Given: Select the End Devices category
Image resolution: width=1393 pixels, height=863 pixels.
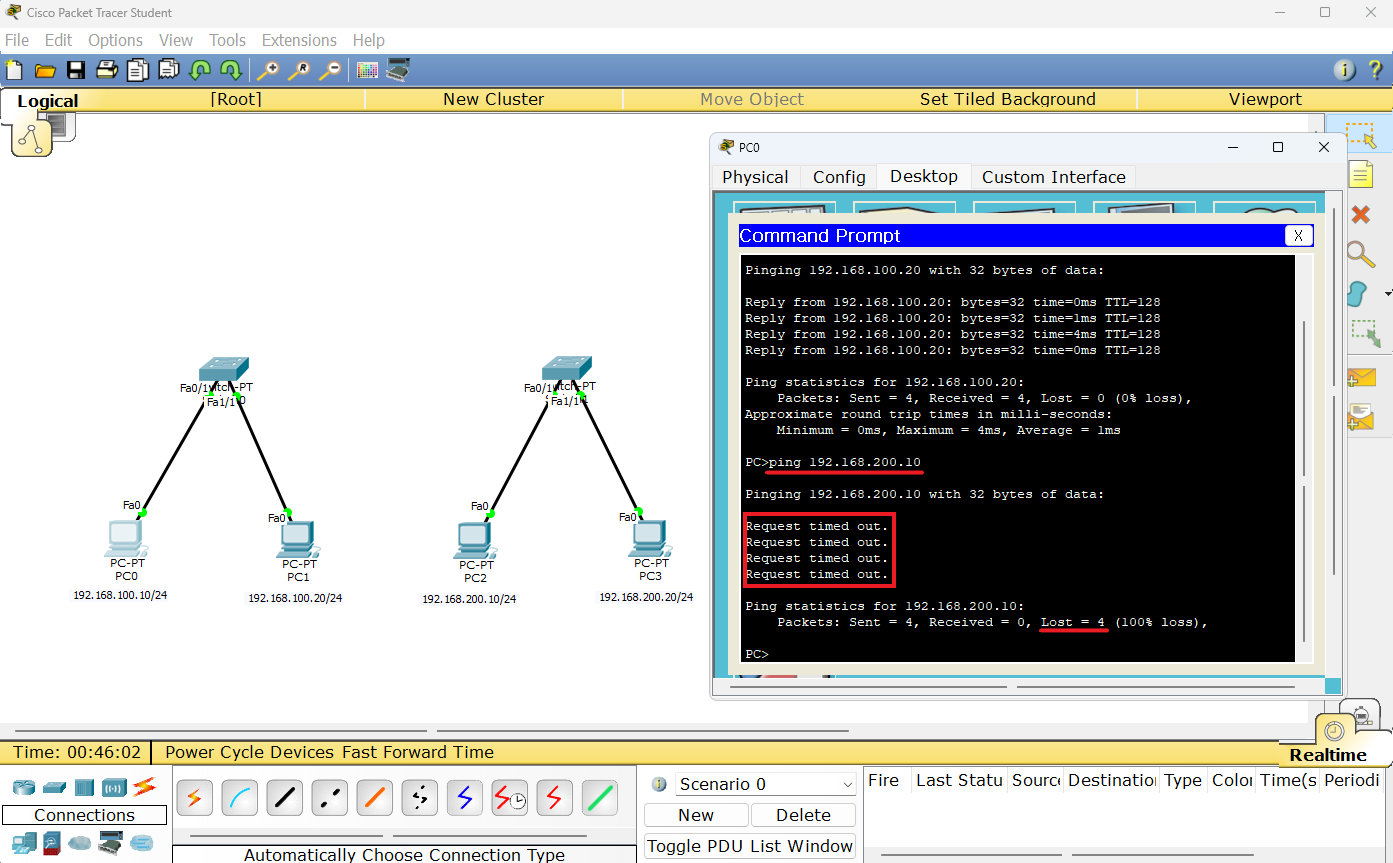Looking at the screenshot, I should point(23,842).
